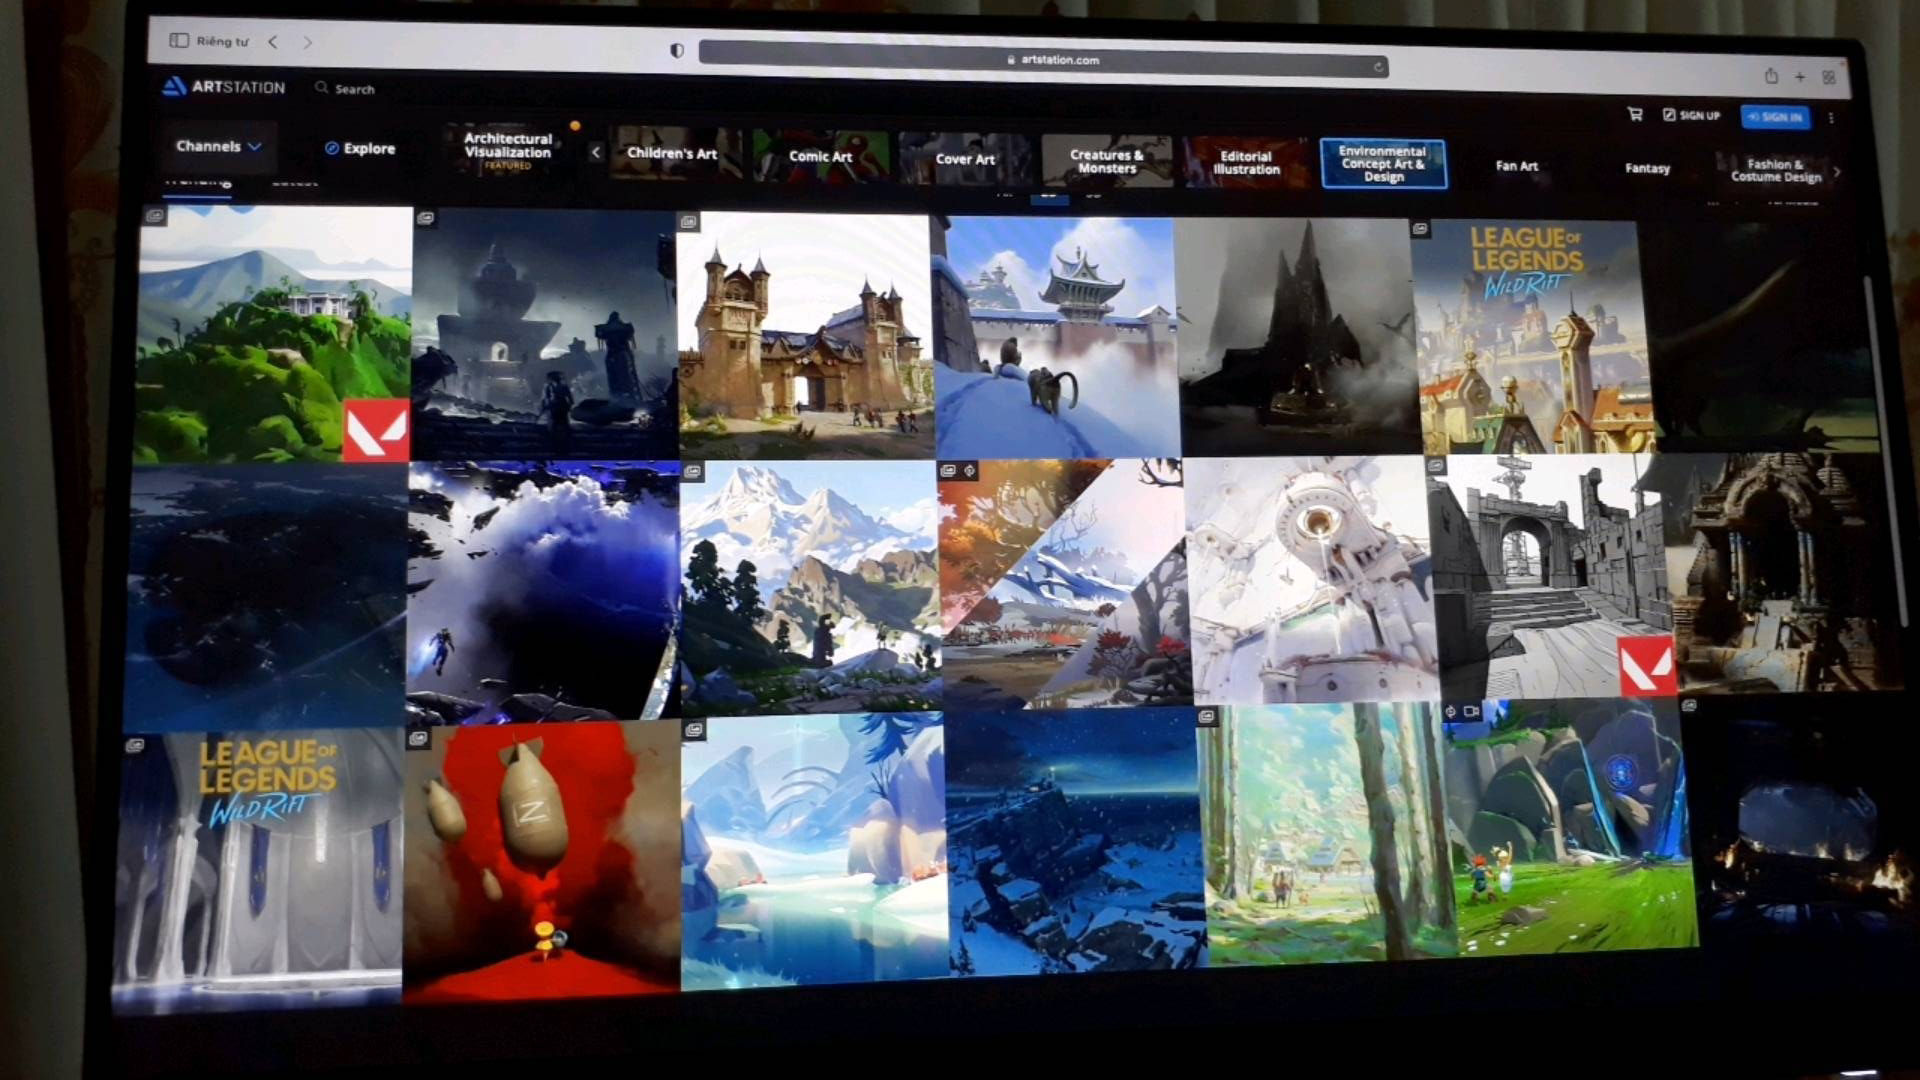Add a new tab with the plus icon
This screenshot has height=1080, width=1920.
[x=1799, y=77]
